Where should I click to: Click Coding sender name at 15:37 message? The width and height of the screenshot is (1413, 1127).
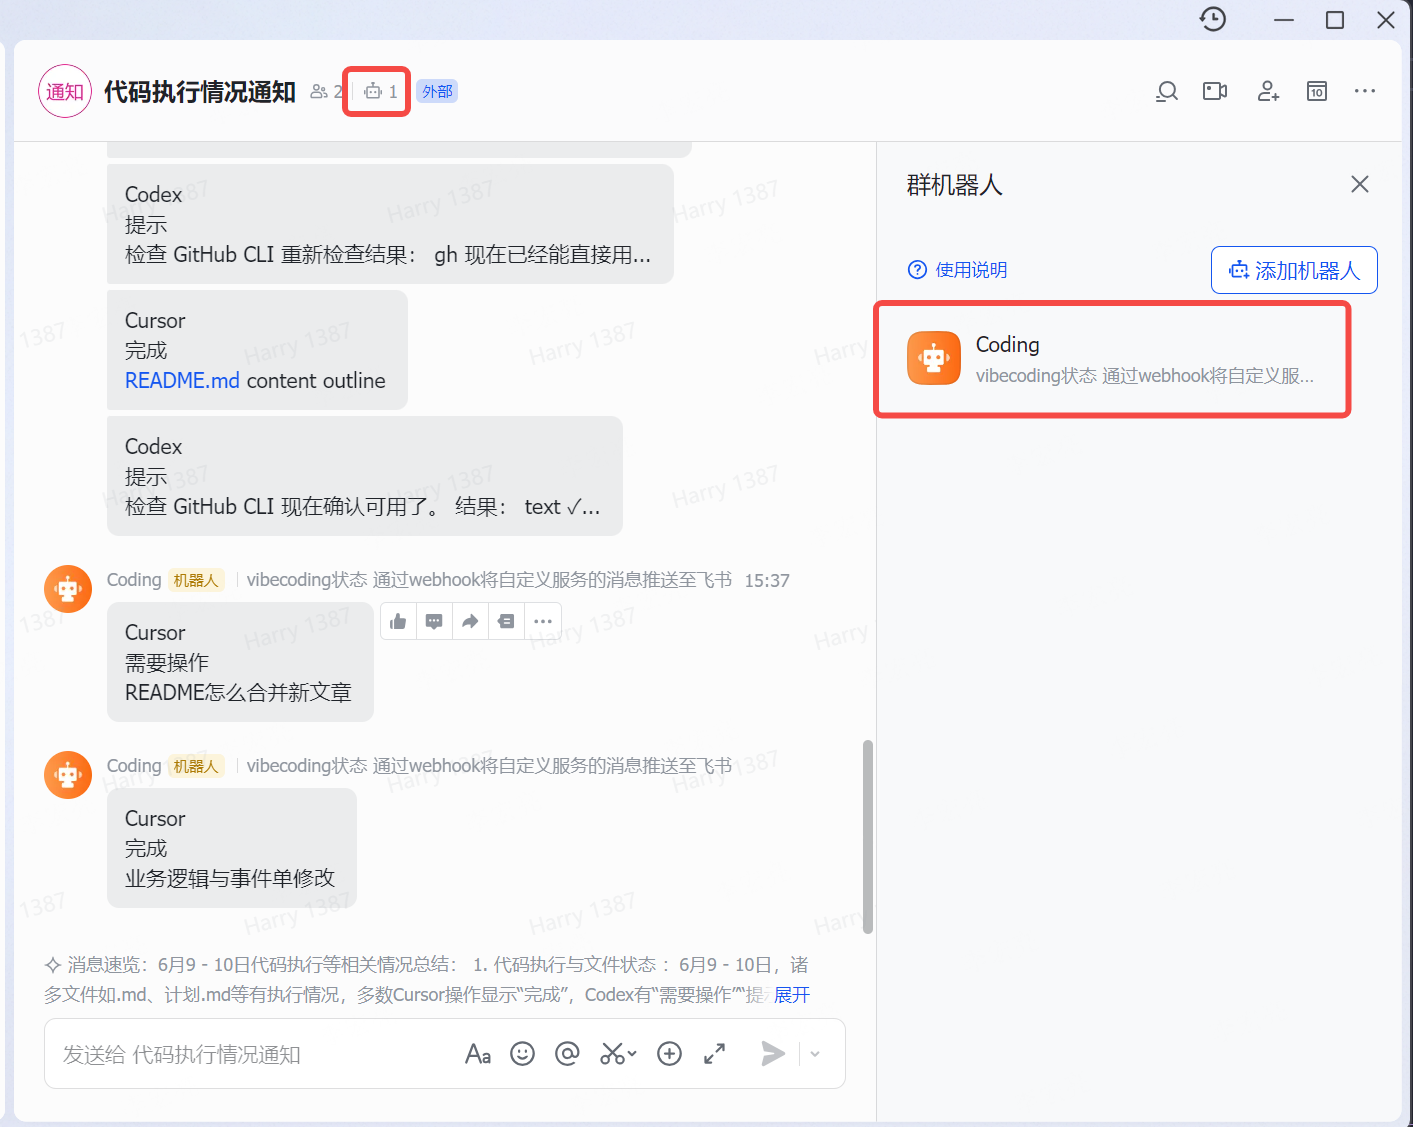pyautogui.click(x=134, y=580)
